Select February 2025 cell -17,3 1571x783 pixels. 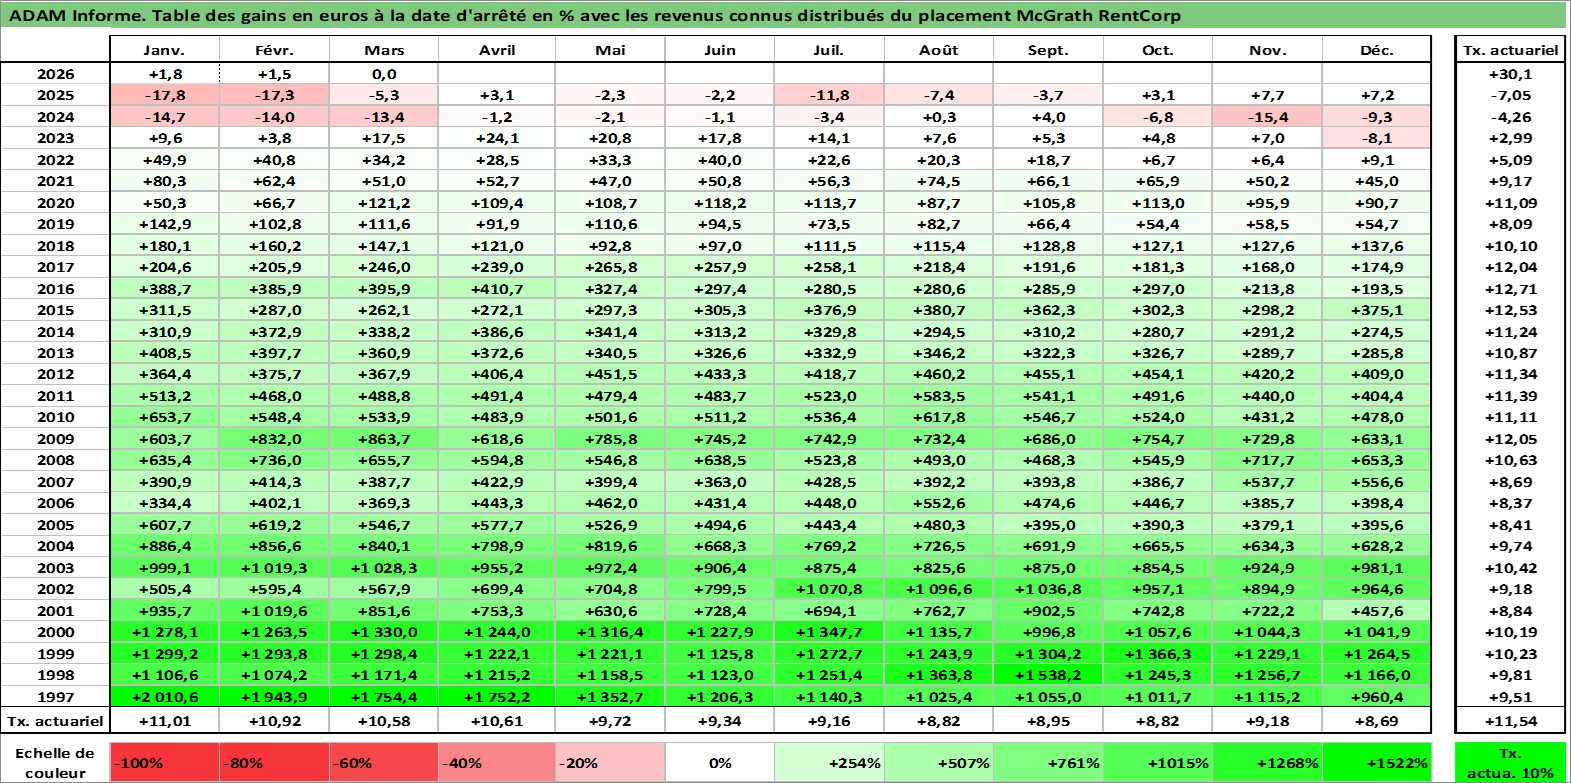pyautogui.click(x=274, y=95)
